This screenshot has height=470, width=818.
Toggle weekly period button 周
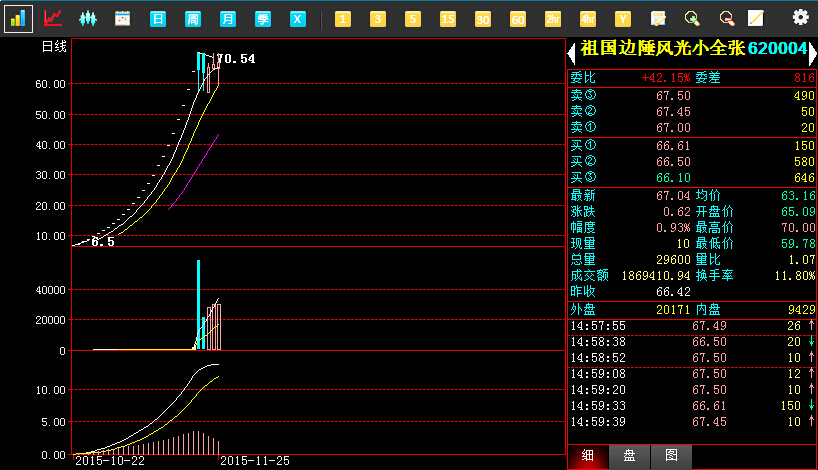point(193,19)
